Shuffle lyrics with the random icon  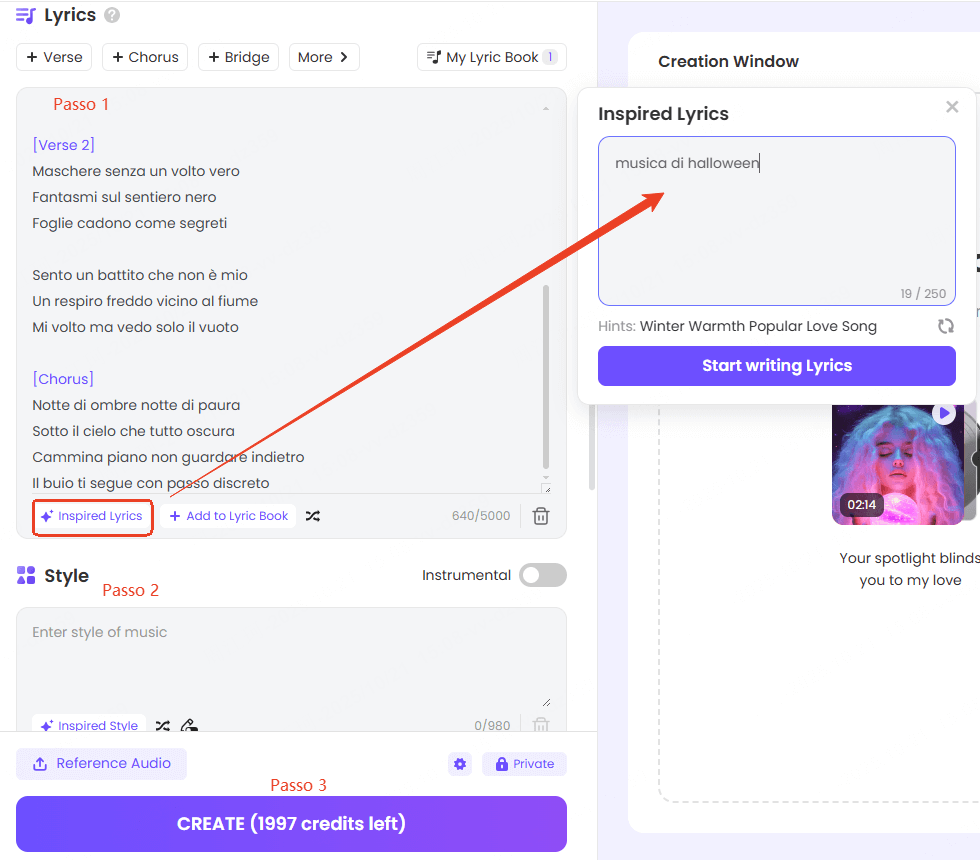313,516
